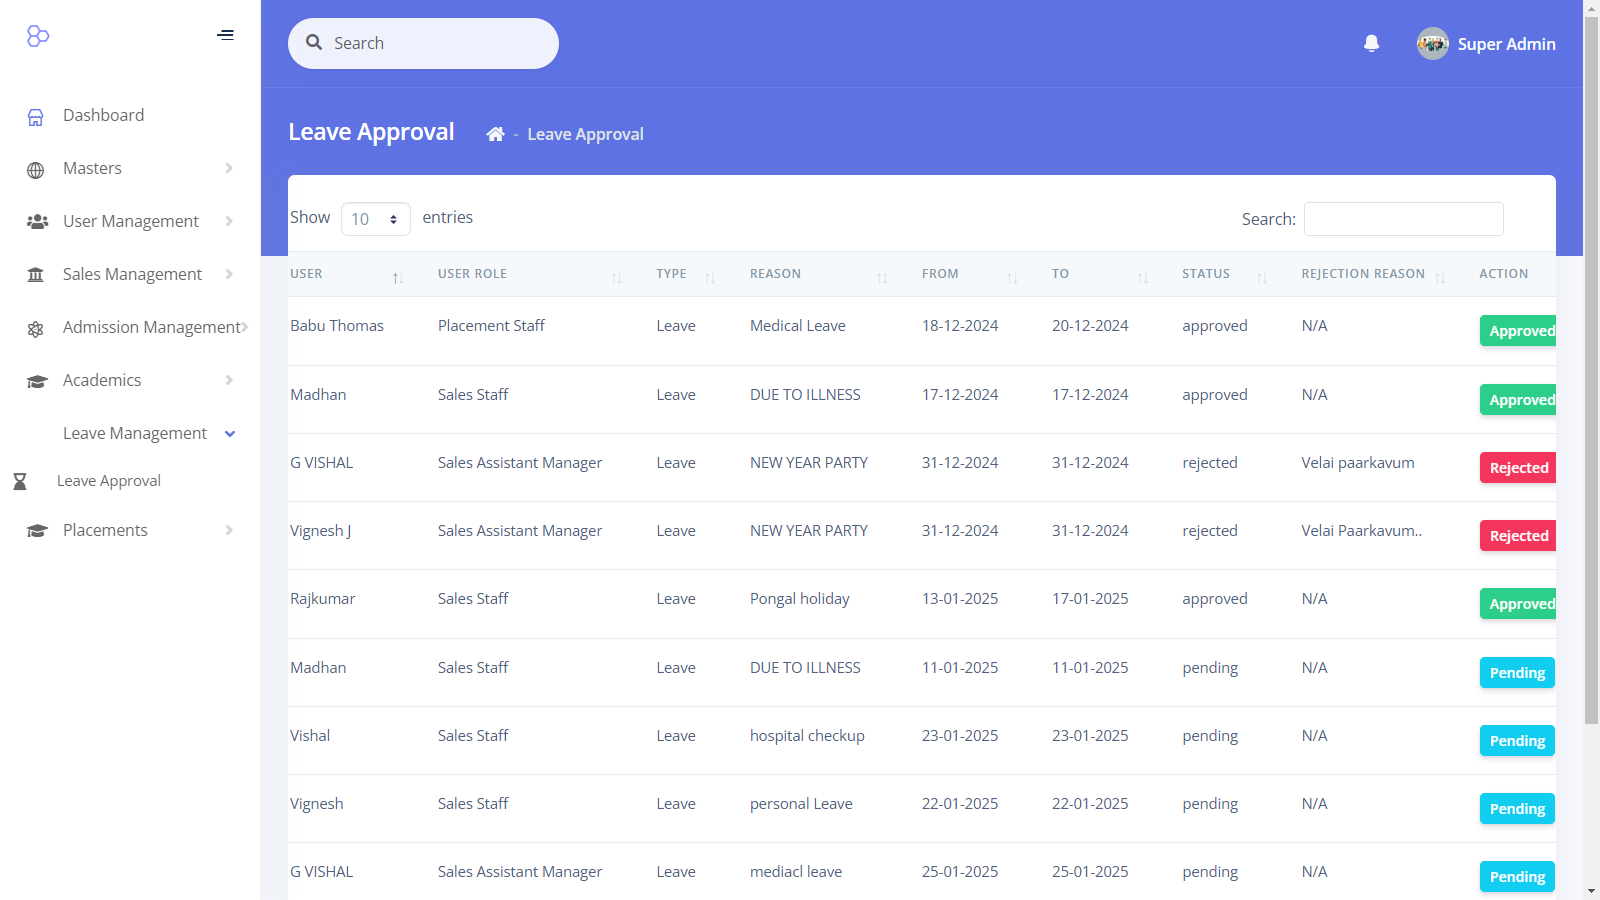Click the Dashboard store icon in the sidebar

click(x=36, y=117)
